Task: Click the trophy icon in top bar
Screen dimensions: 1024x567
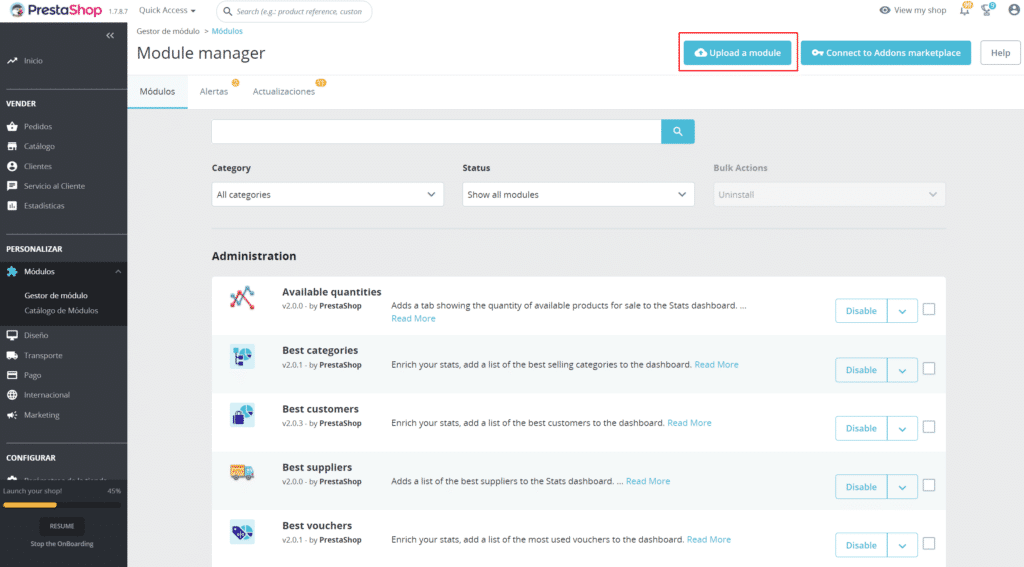Action: pos(988,10)
